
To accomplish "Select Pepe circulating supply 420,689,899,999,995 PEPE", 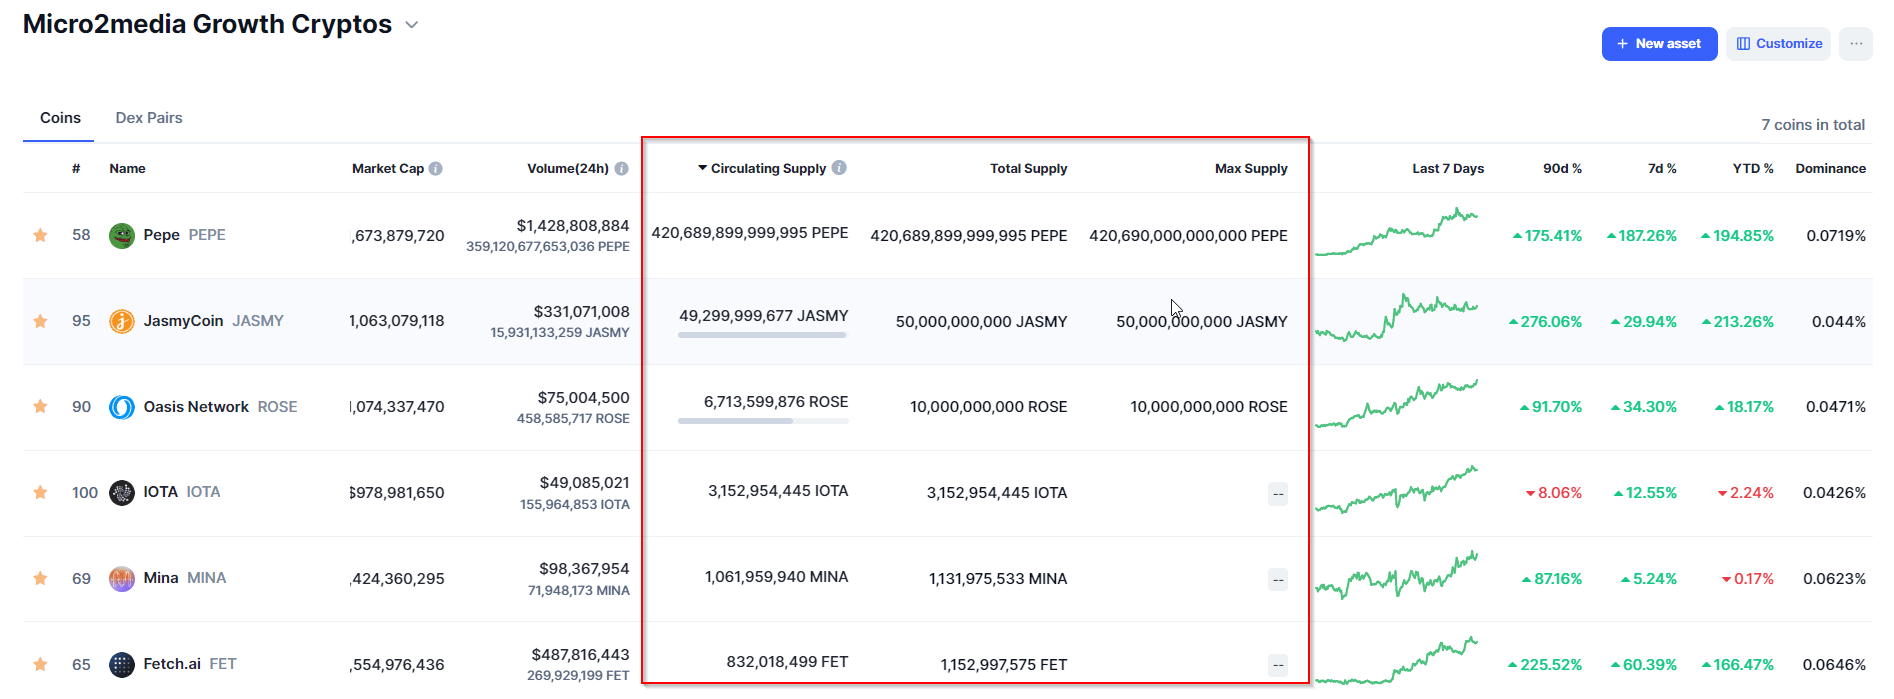I will coord(750,233).
